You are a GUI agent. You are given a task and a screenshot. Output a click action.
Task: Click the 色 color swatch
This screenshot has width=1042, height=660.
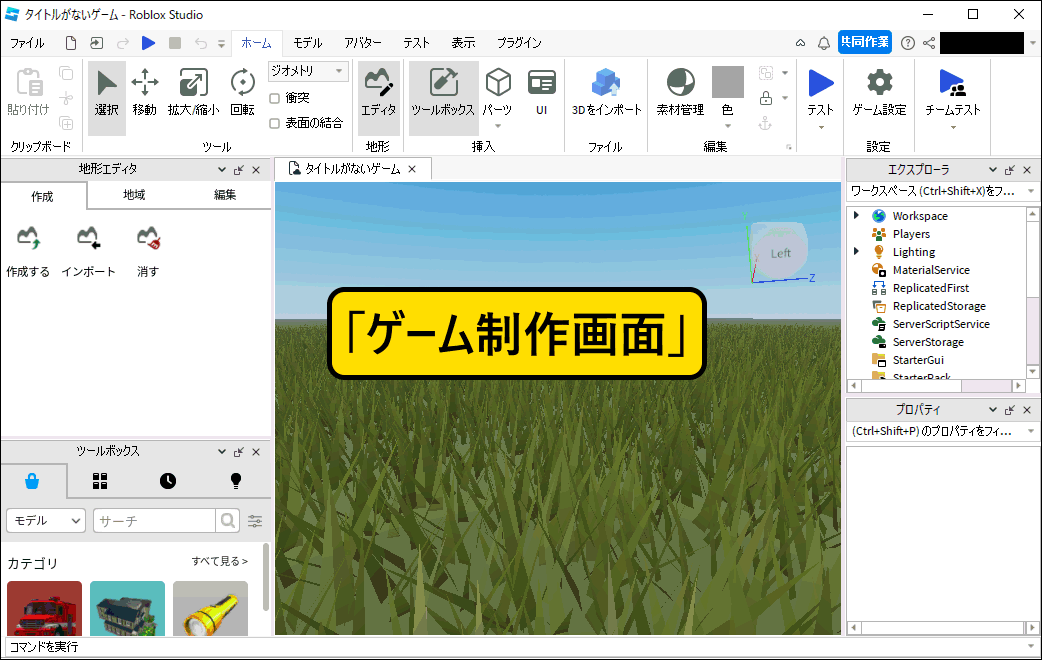click(728, 82)
